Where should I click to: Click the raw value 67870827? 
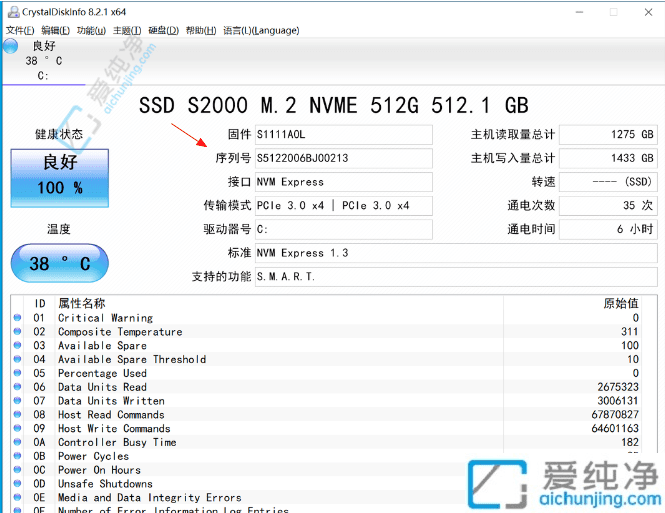coord(615,415)
